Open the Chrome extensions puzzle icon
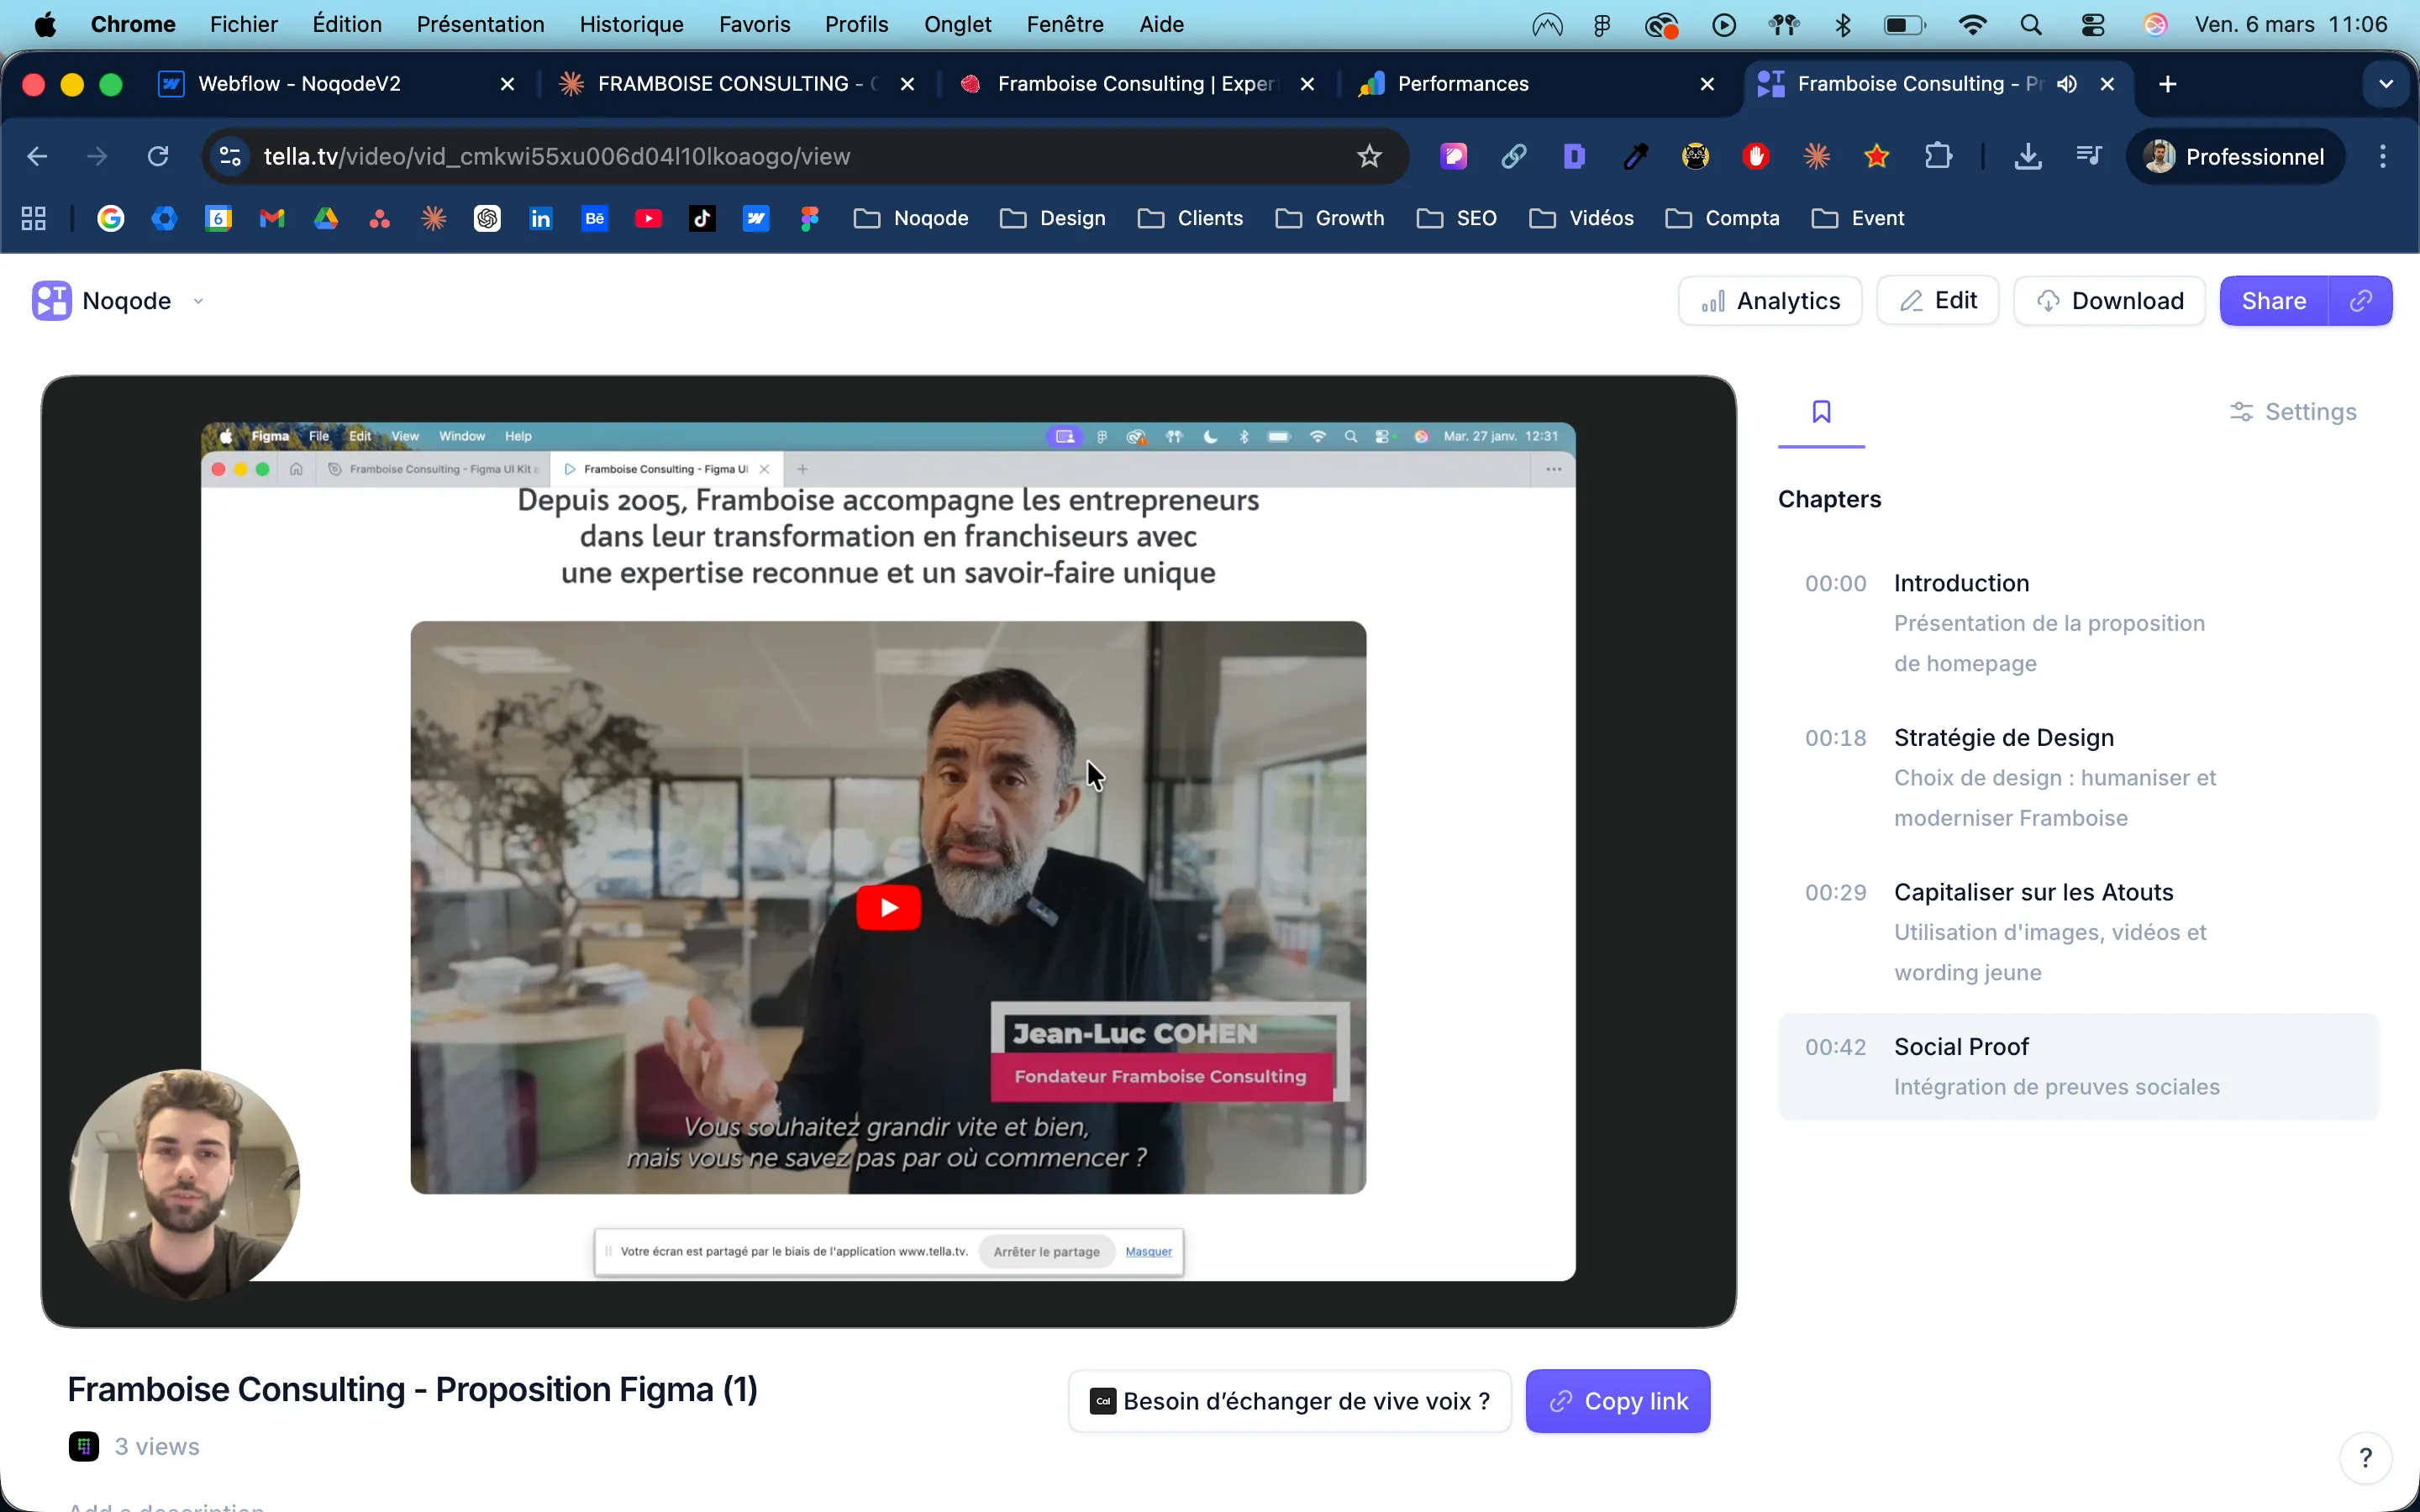Viewport: 2420px width, 1512px height. click(1938, 156)
